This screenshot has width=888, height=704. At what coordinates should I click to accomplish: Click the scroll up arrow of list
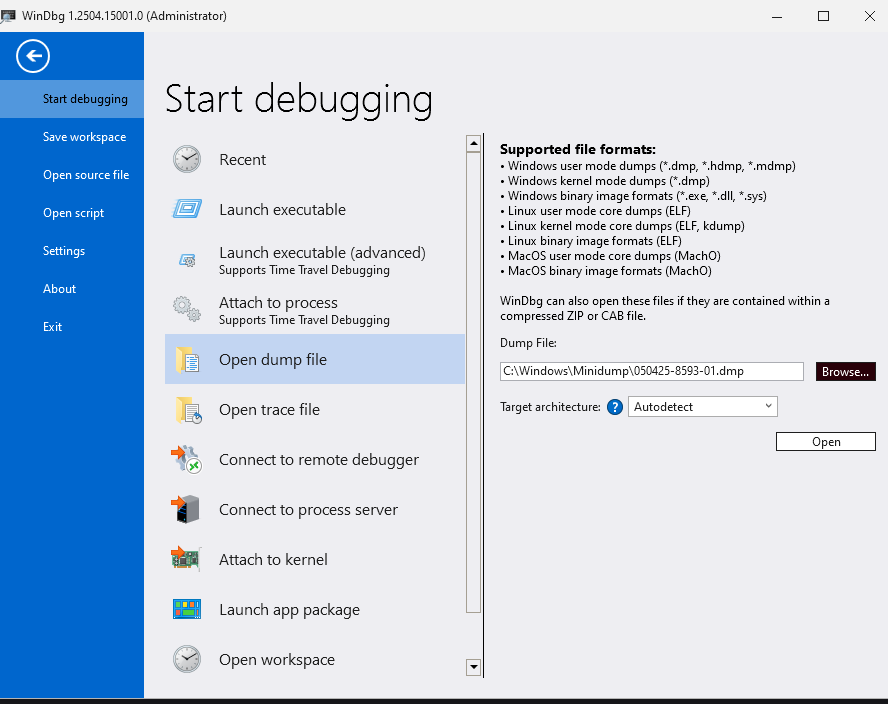point(473,144)
